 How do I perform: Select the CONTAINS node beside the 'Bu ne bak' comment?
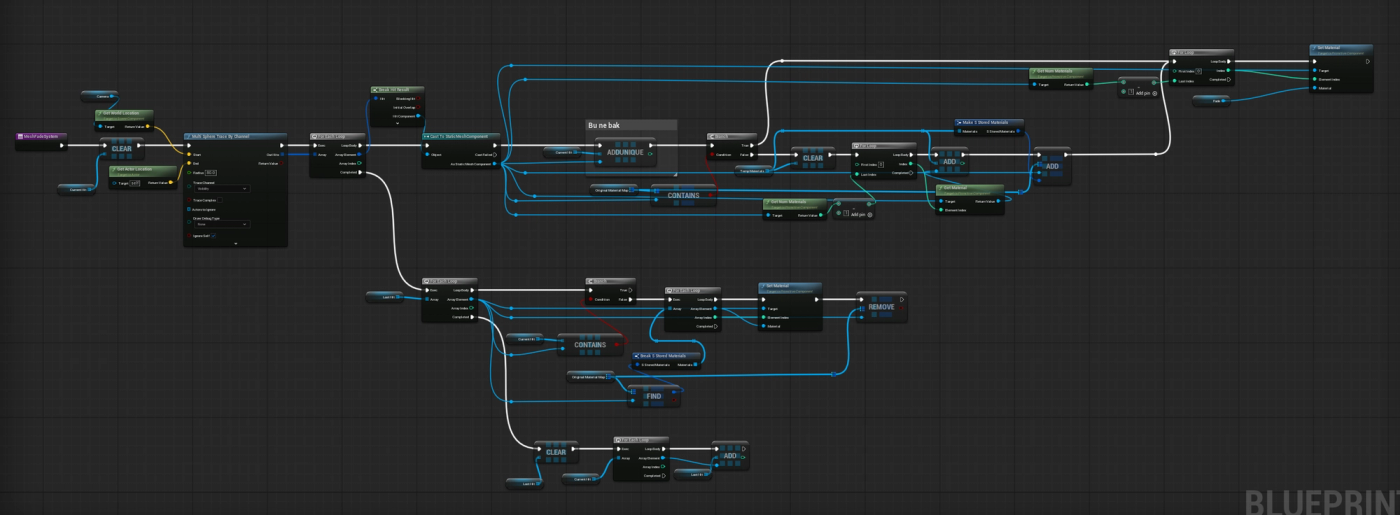tap(684, 195)
